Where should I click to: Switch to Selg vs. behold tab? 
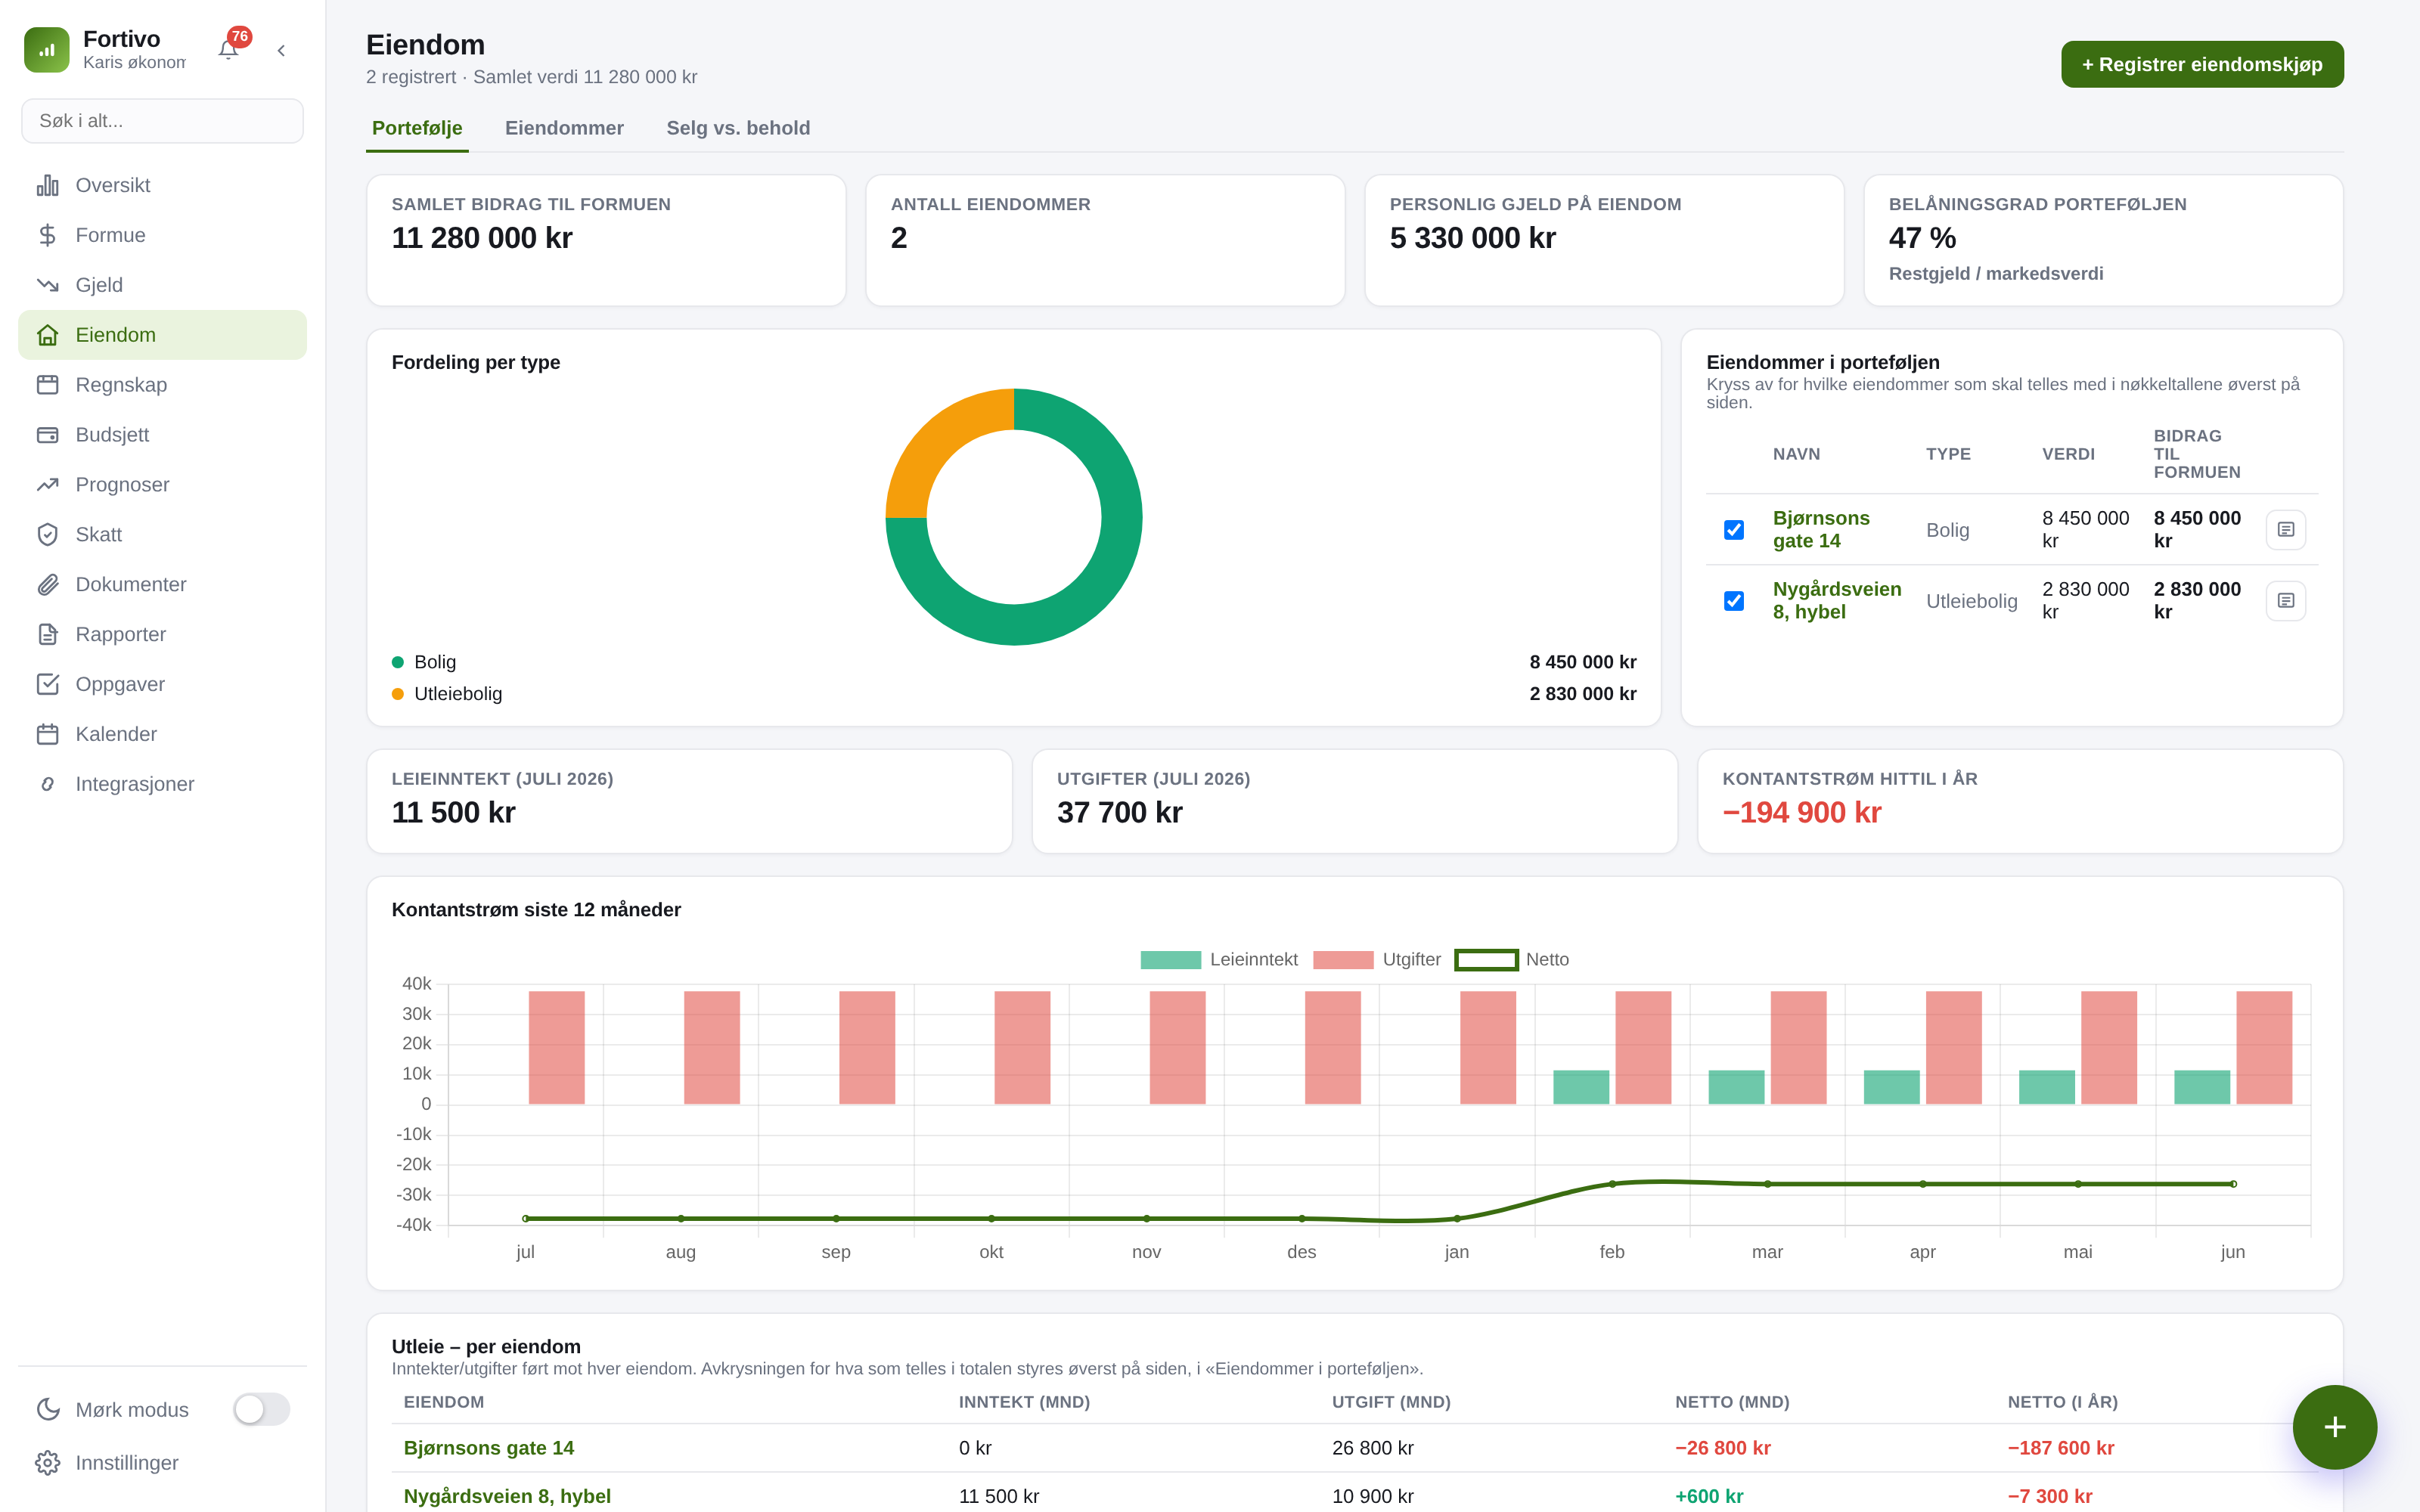click(x=738, y=128)
